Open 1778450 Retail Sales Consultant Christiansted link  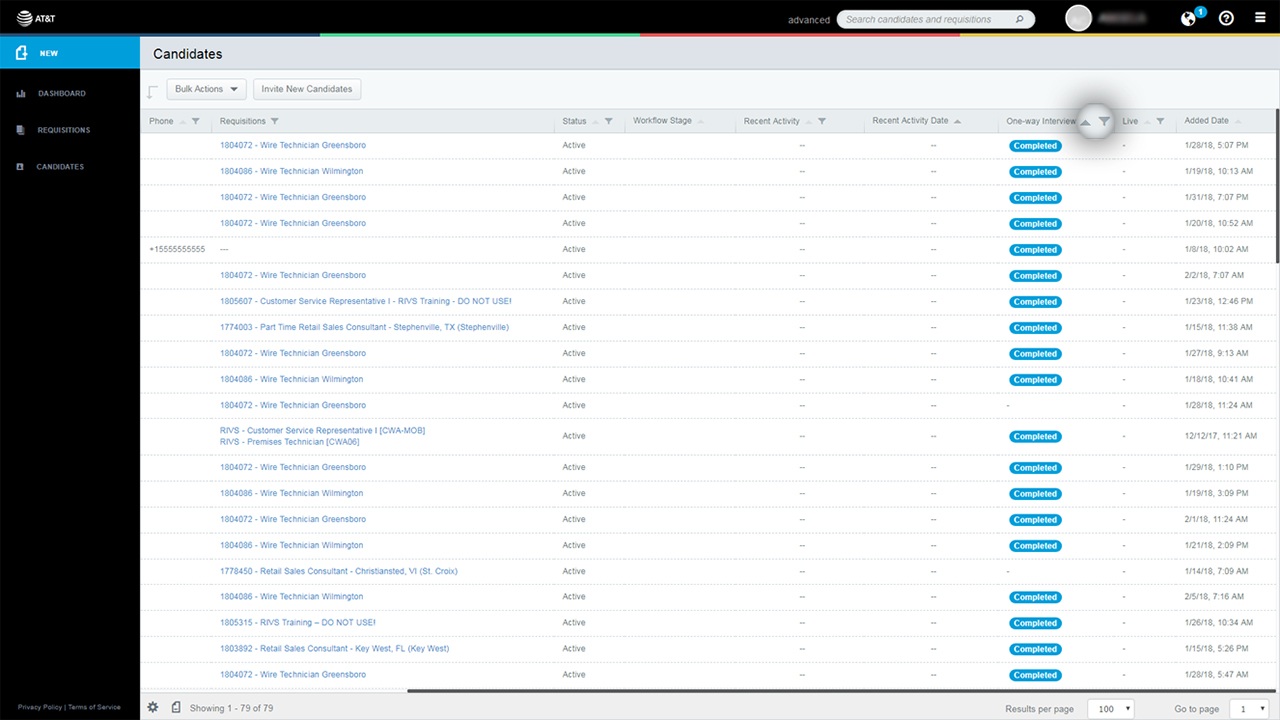tap(339, 571)
